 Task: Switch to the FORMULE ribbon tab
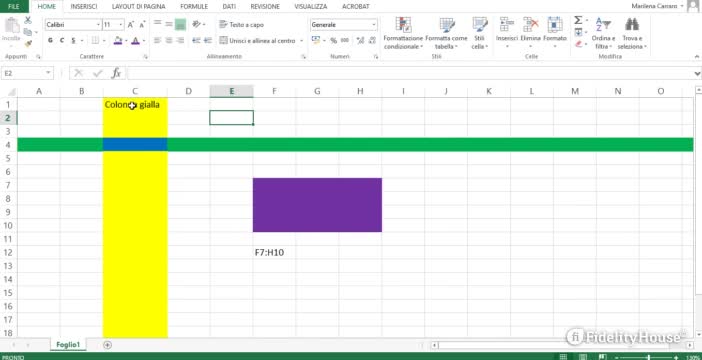click(x=194, y=7)
